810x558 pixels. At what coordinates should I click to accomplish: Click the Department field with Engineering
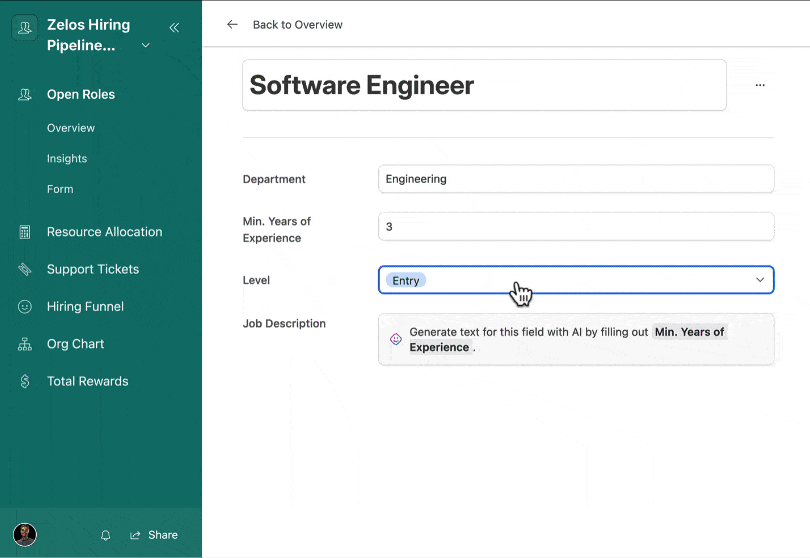pyautogui.click(x=576, y=179)
